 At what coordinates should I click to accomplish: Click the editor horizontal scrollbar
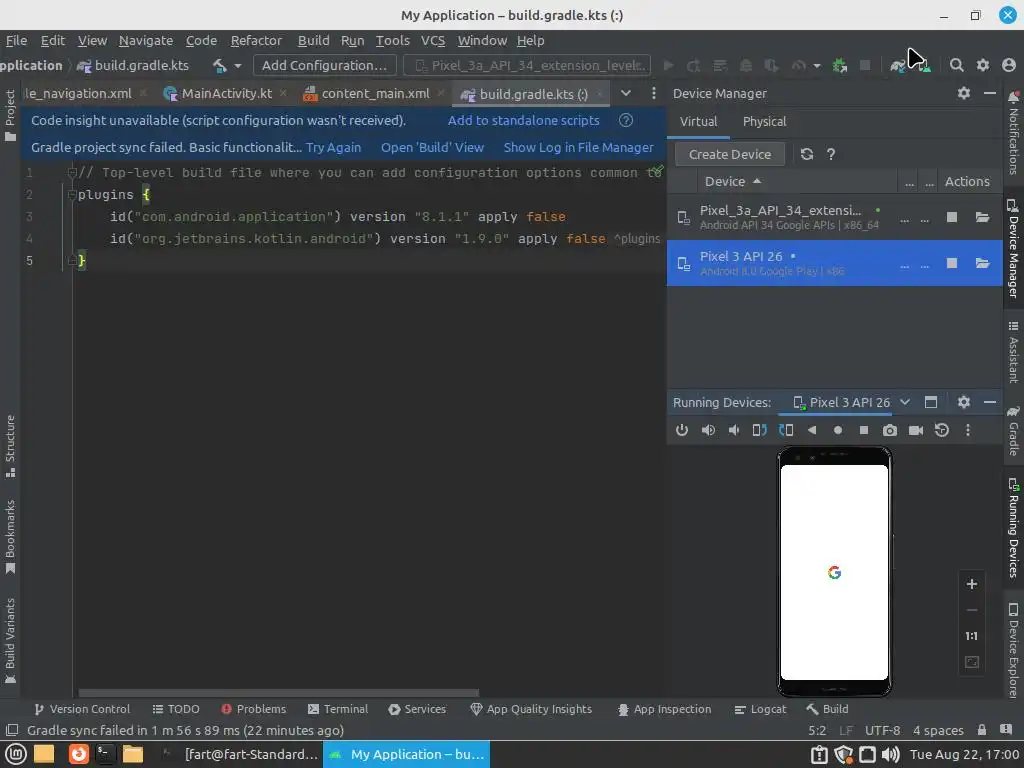point(278,694)
